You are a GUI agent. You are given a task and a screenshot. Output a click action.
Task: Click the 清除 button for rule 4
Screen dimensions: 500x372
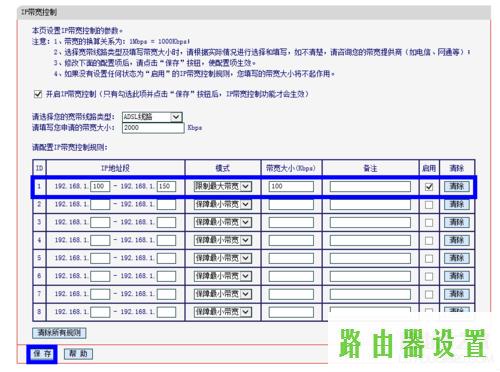[x=457, y=240]
